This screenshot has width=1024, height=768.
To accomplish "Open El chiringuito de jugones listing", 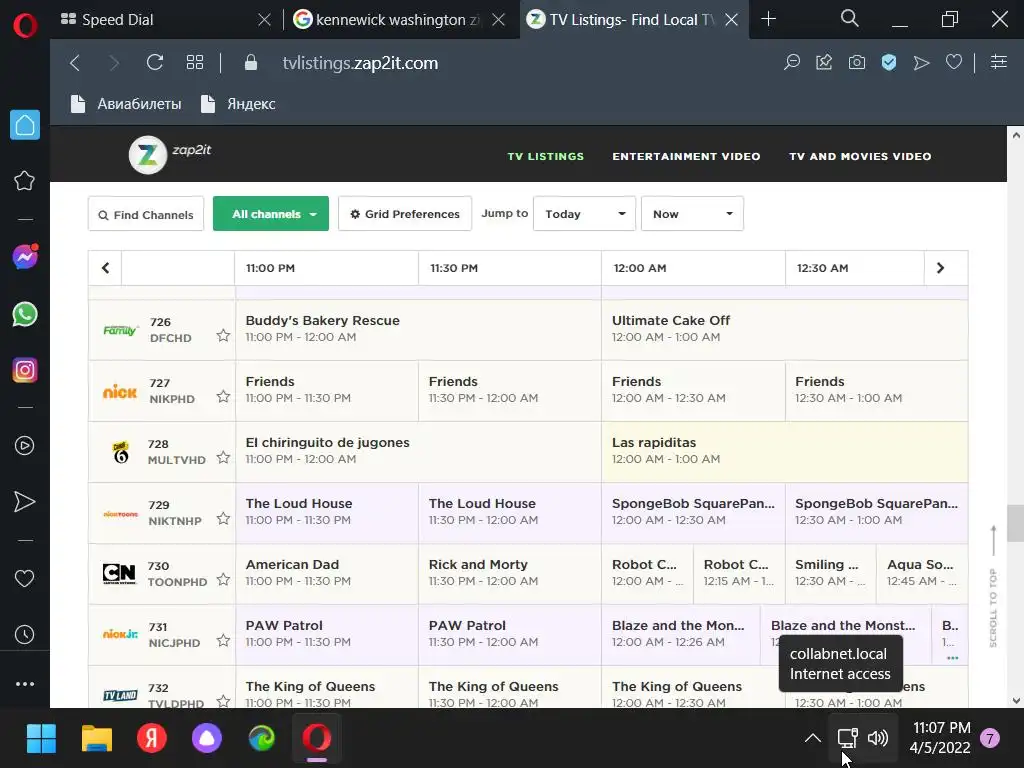I will coord(418,451).
